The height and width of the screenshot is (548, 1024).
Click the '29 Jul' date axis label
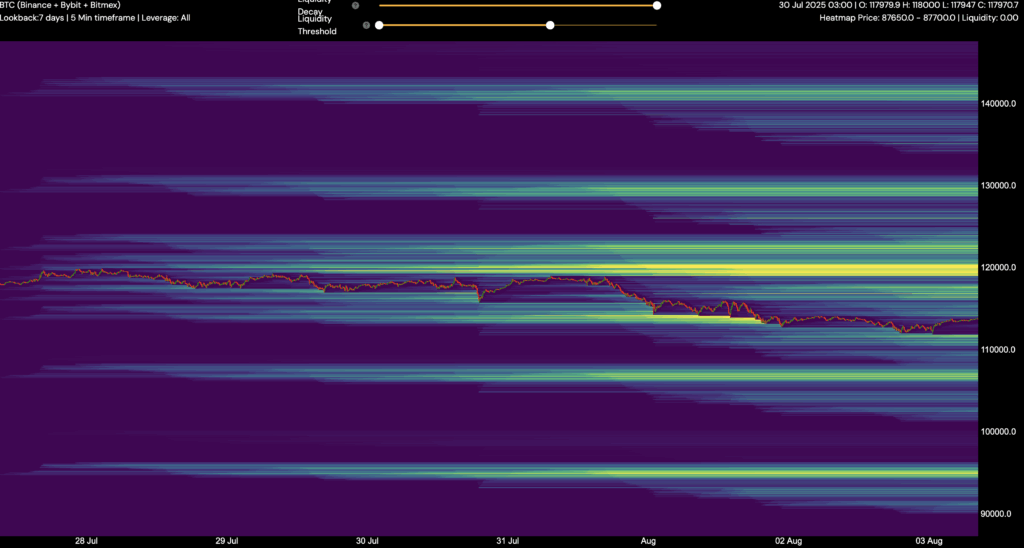pyautogui.click(x=227, y=541)
